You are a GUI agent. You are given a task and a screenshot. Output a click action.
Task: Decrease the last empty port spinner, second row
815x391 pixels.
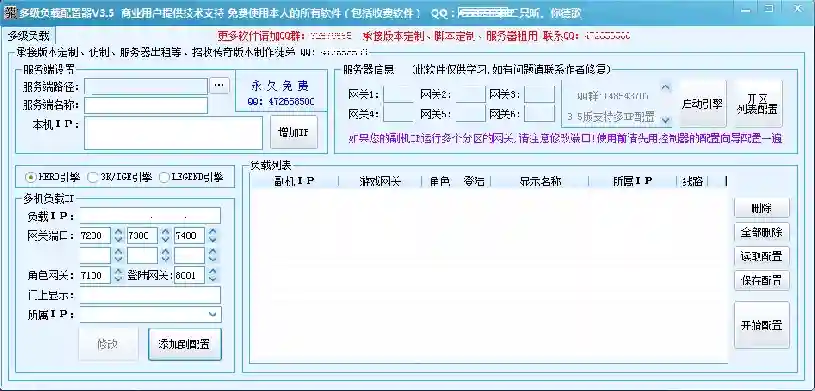point(212,259)
